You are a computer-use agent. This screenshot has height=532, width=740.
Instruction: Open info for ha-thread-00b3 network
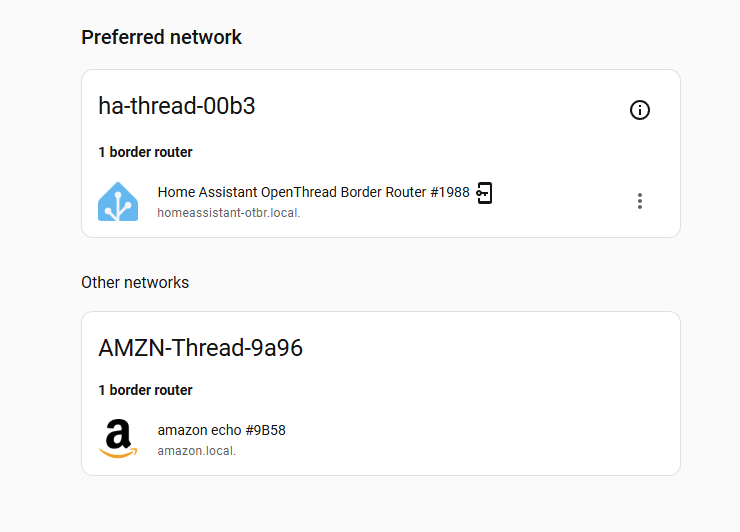639,110
